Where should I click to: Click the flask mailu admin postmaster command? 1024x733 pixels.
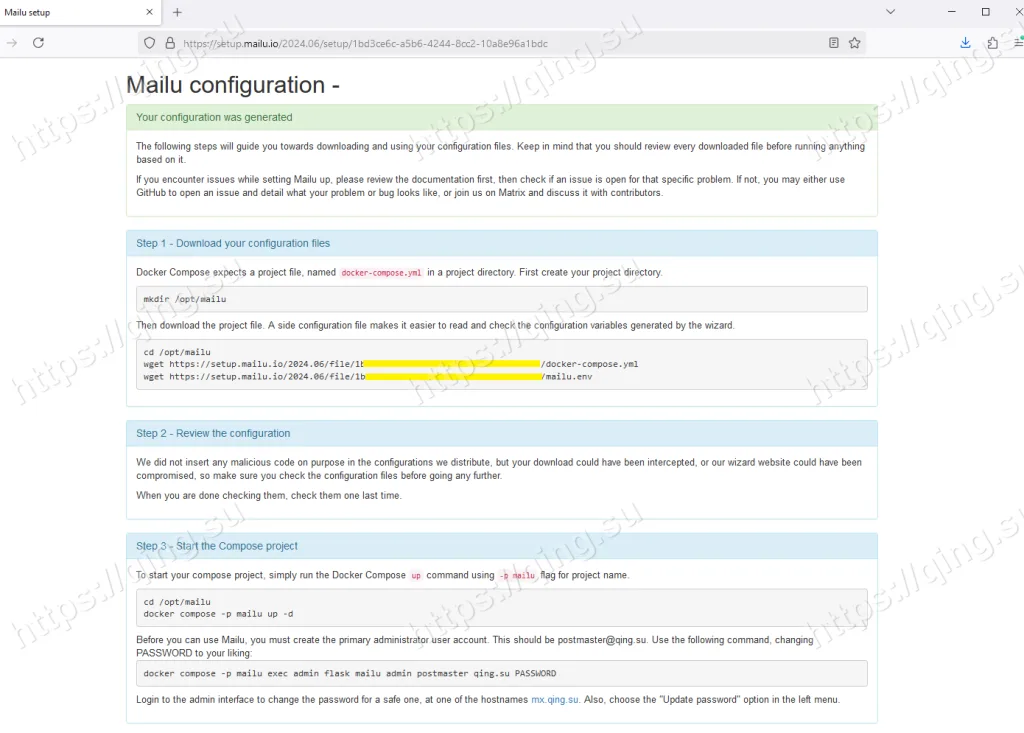point(349,674)
